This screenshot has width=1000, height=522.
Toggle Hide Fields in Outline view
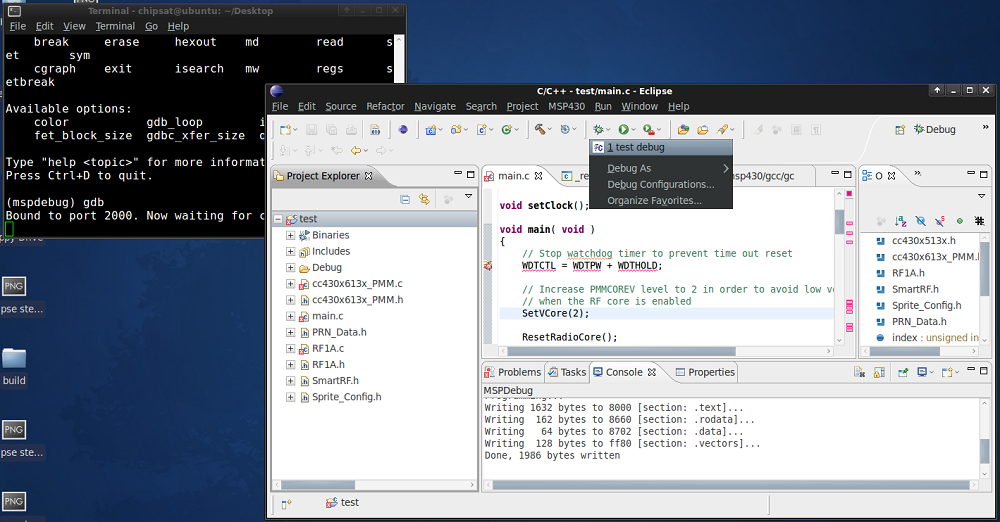[x=920, y=221]
